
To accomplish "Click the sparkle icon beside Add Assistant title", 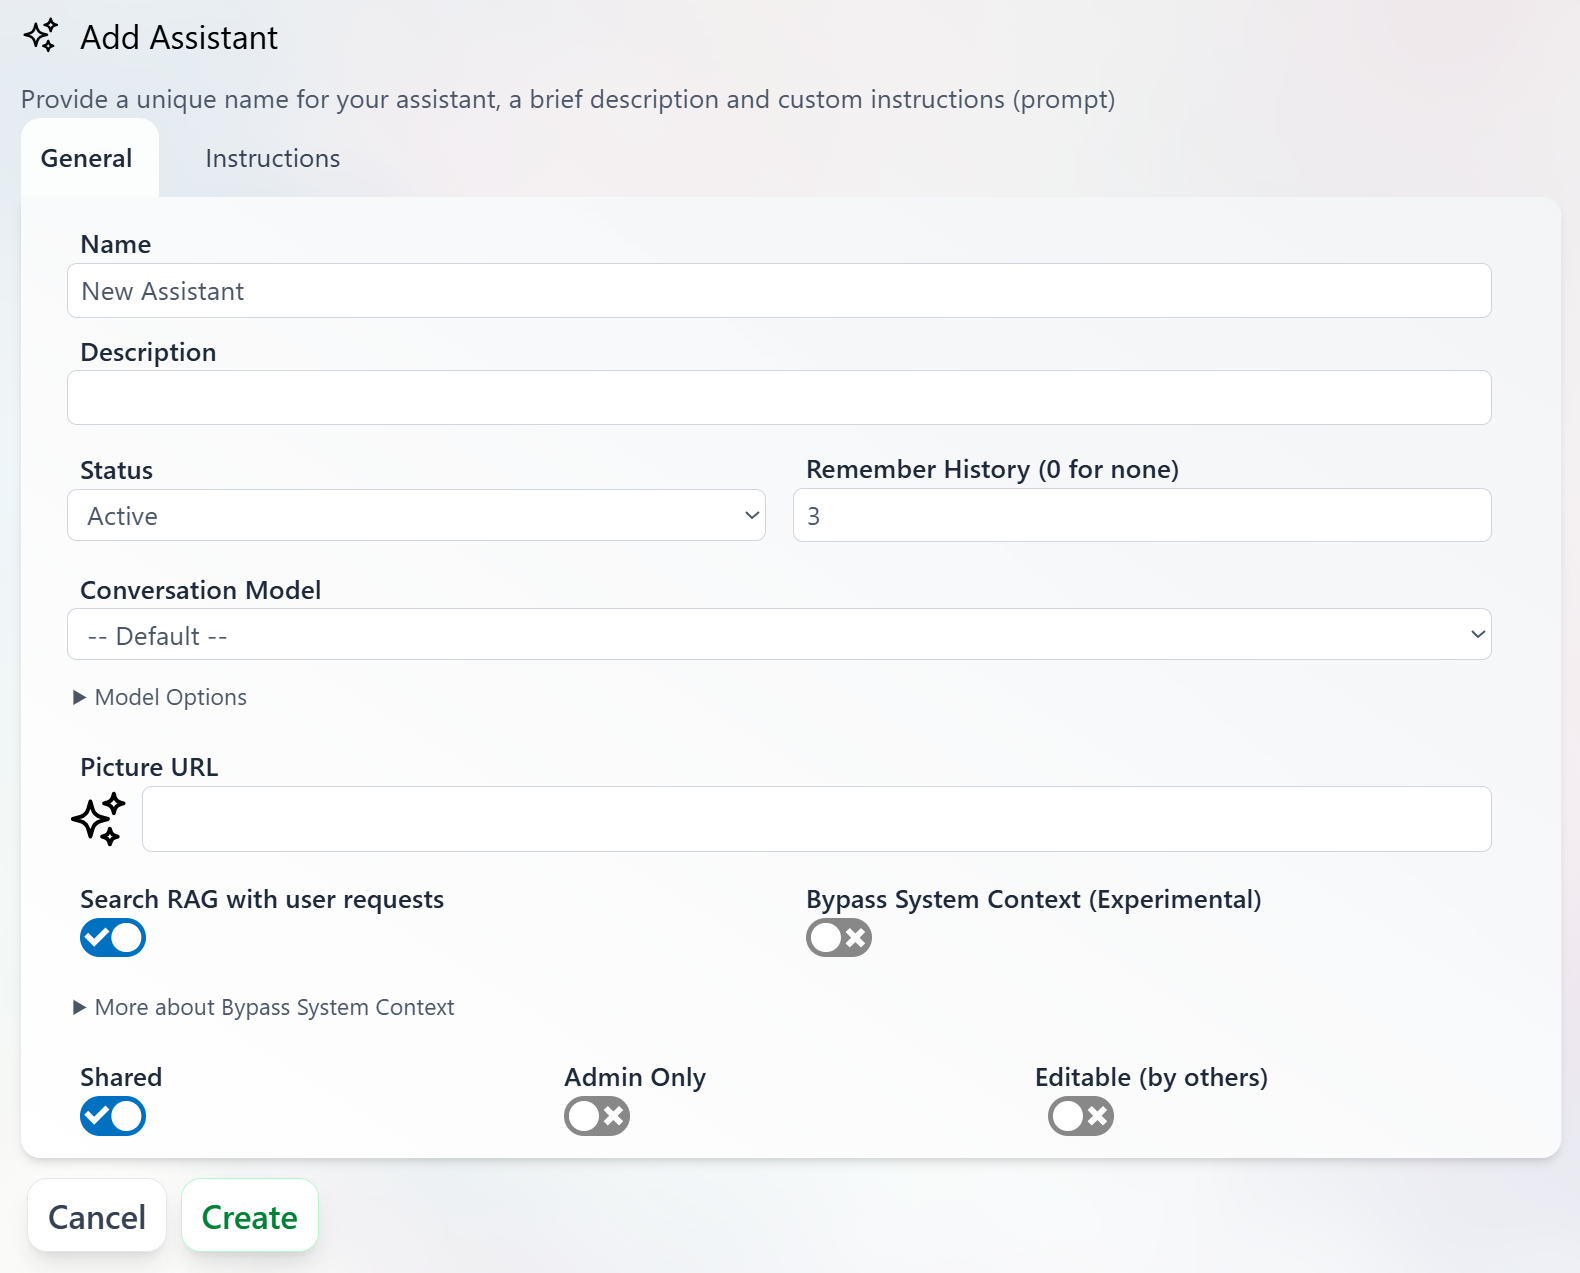I will [x=41, y=36].
